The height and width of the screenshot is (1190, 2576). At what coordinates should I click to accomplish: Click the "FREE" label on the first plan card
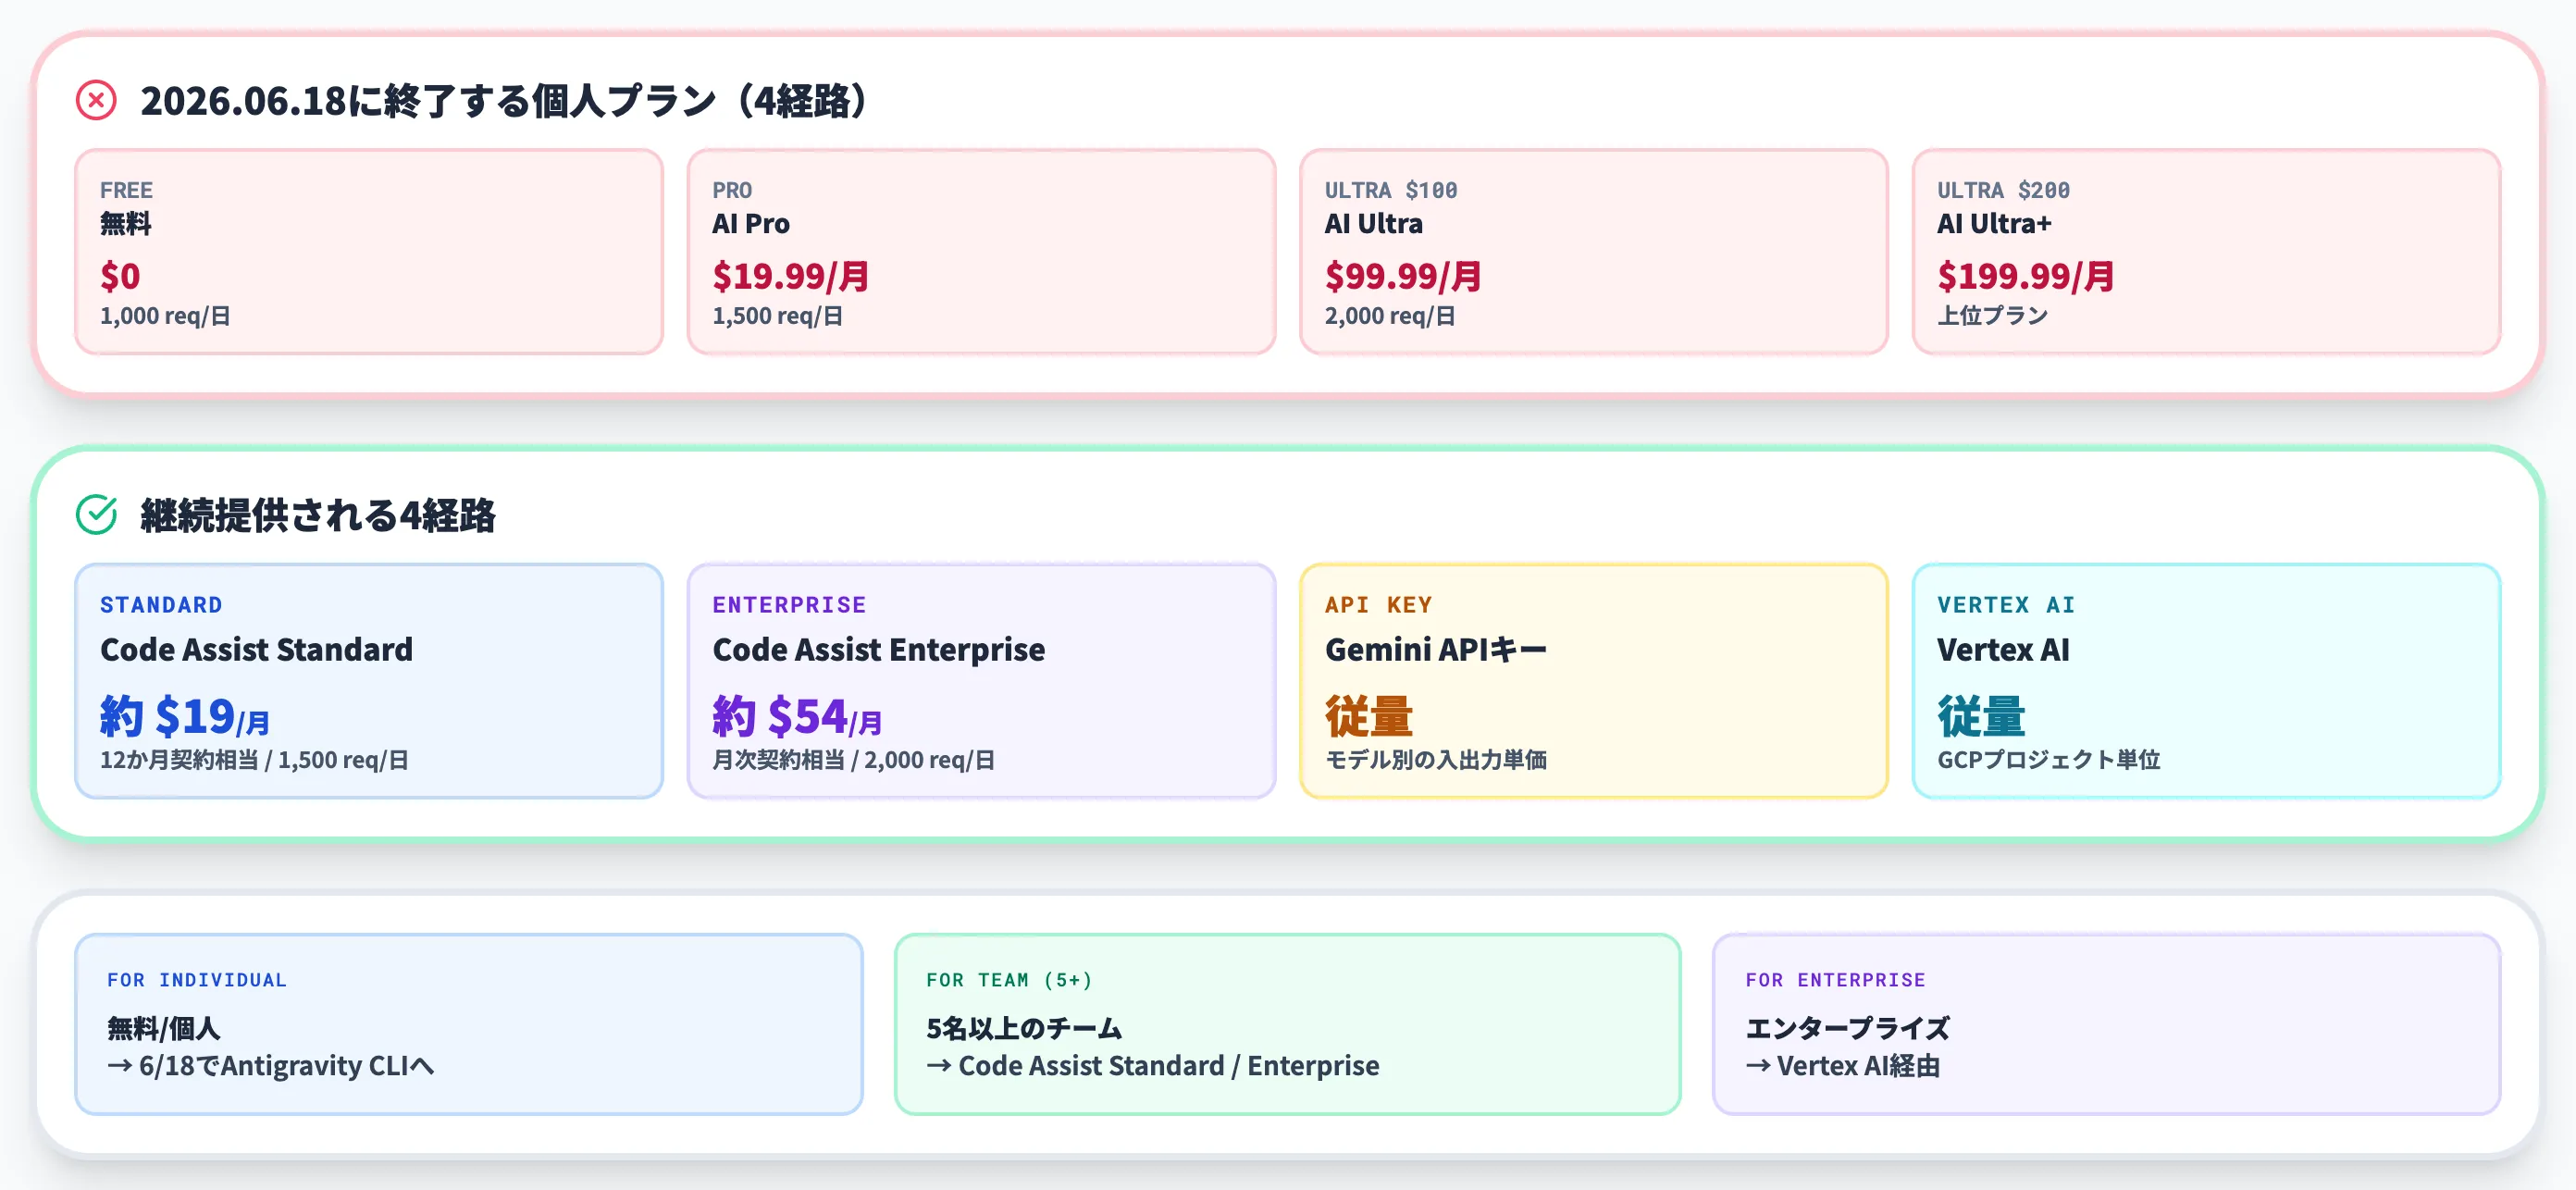click(126, 190)
